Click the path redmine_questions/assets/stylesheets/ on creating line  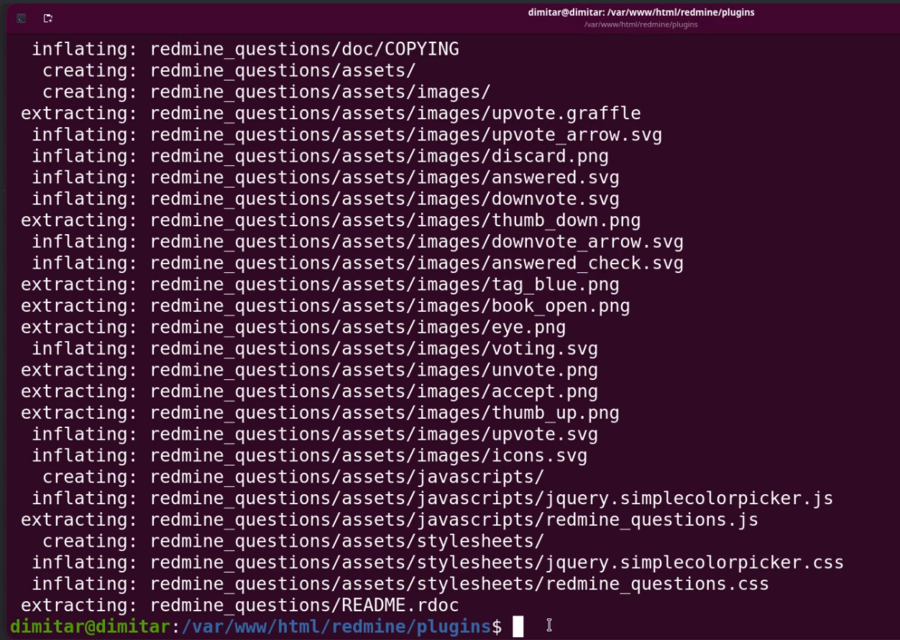point(347,541)
